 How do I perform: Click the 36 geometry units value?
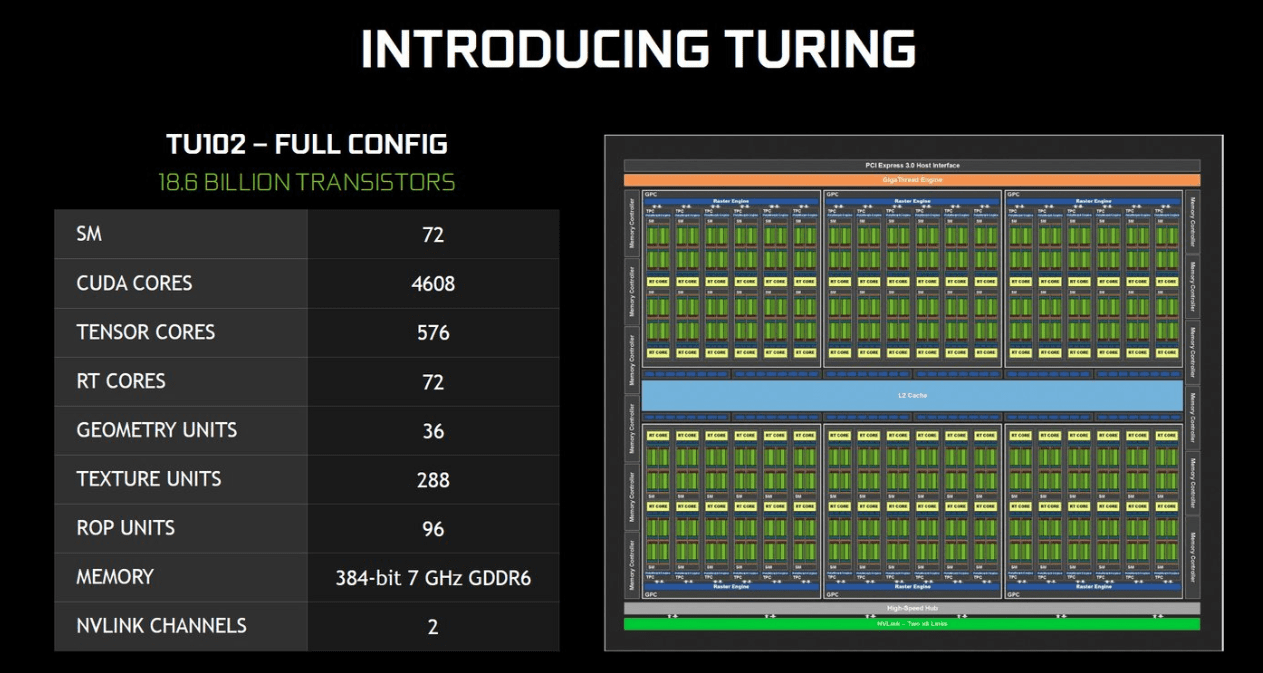[433, 431]
